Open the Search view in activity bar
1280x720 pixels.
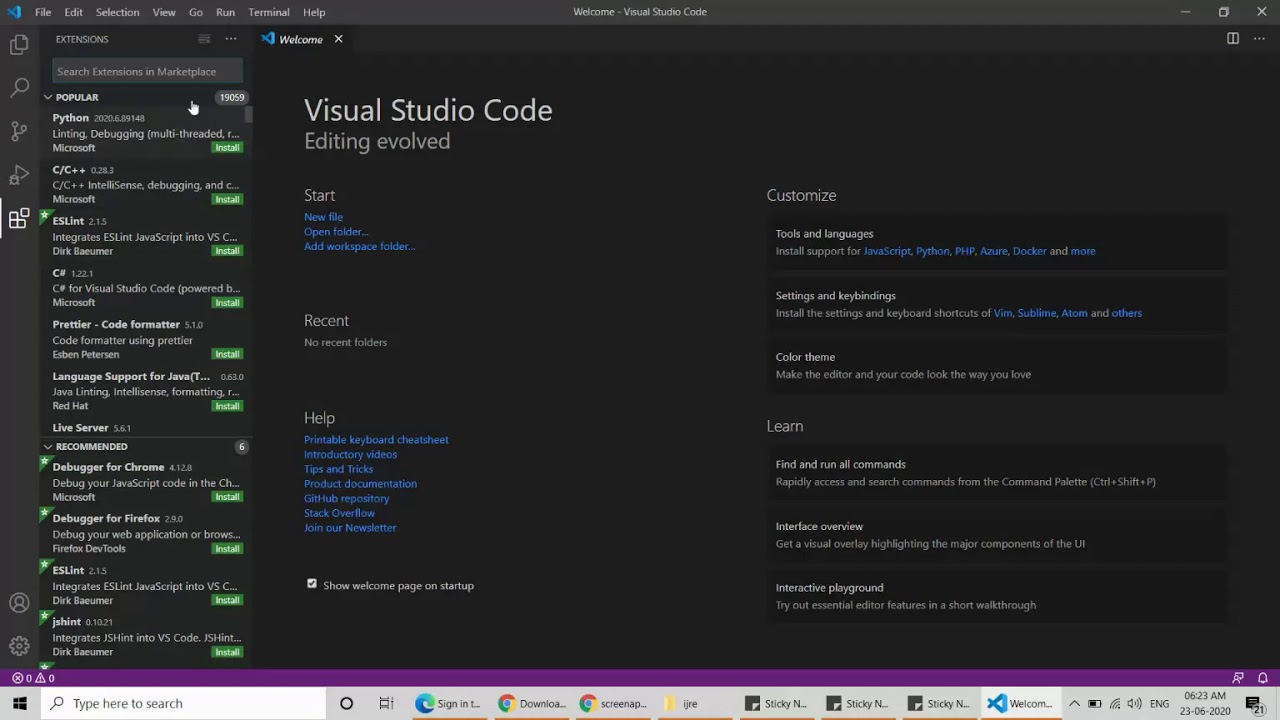[19, 88]
